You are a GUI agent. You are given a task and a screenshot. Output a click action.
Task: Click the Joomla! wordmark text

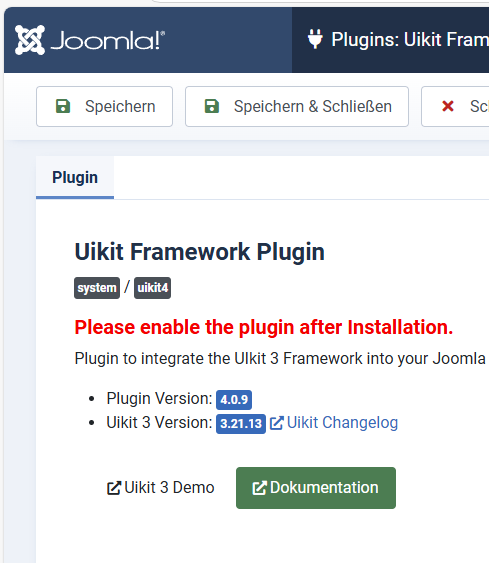pyautogui.click(x=108, y=40)
